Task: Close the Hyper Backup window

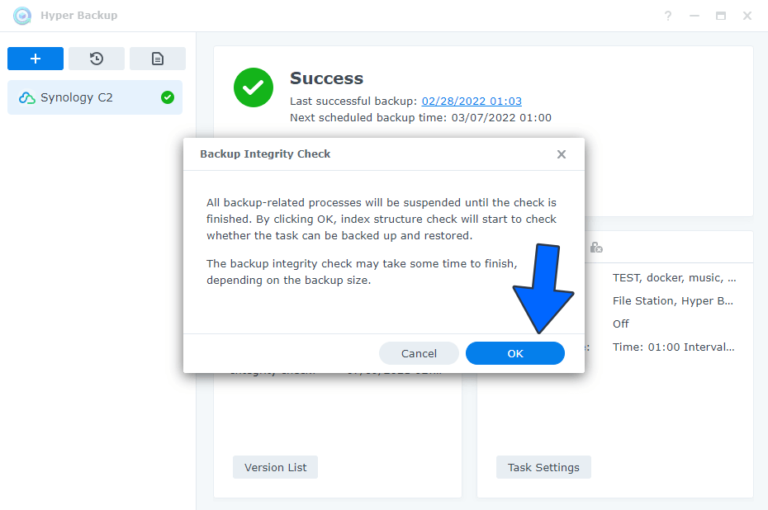Action: 747,16
